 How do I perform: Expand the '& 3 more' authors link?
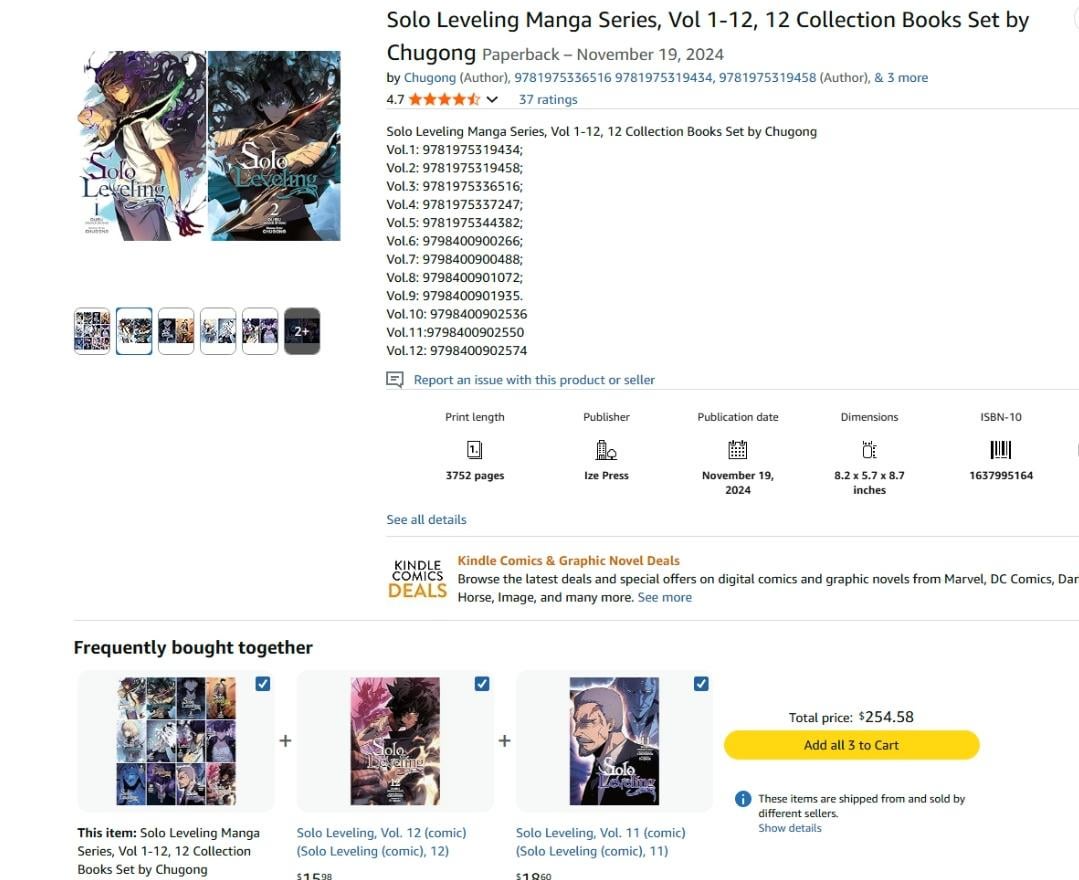(901, 78)
